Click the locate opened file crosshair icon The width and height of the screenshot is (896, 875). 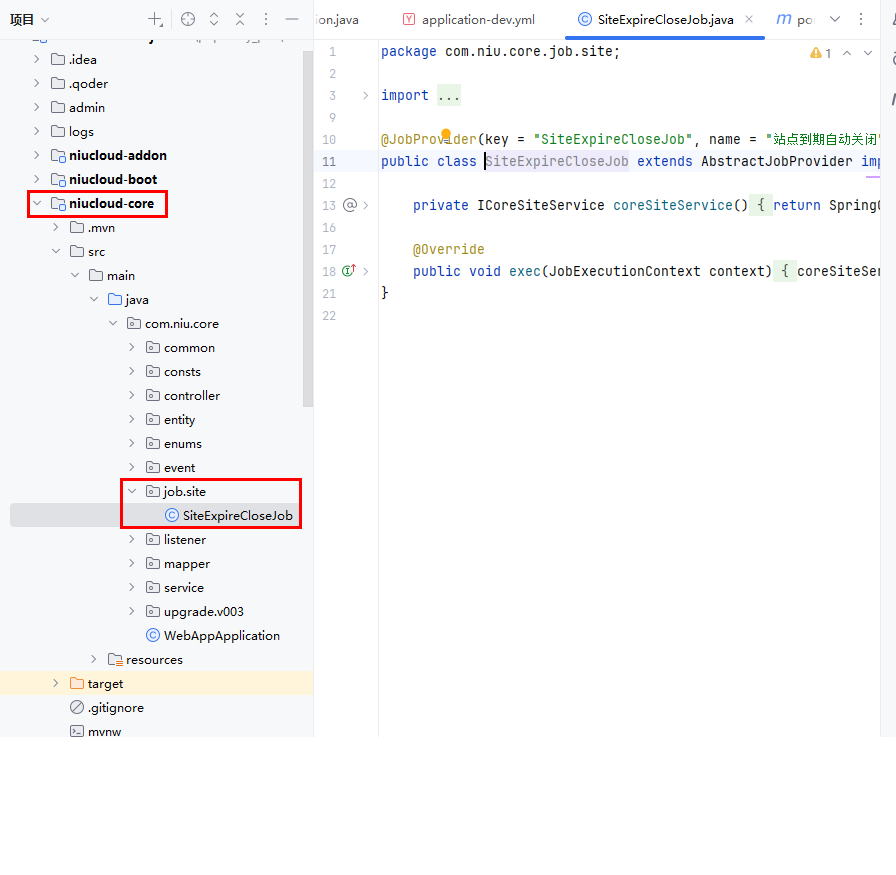pyautogui.click(x=188, y=19)
